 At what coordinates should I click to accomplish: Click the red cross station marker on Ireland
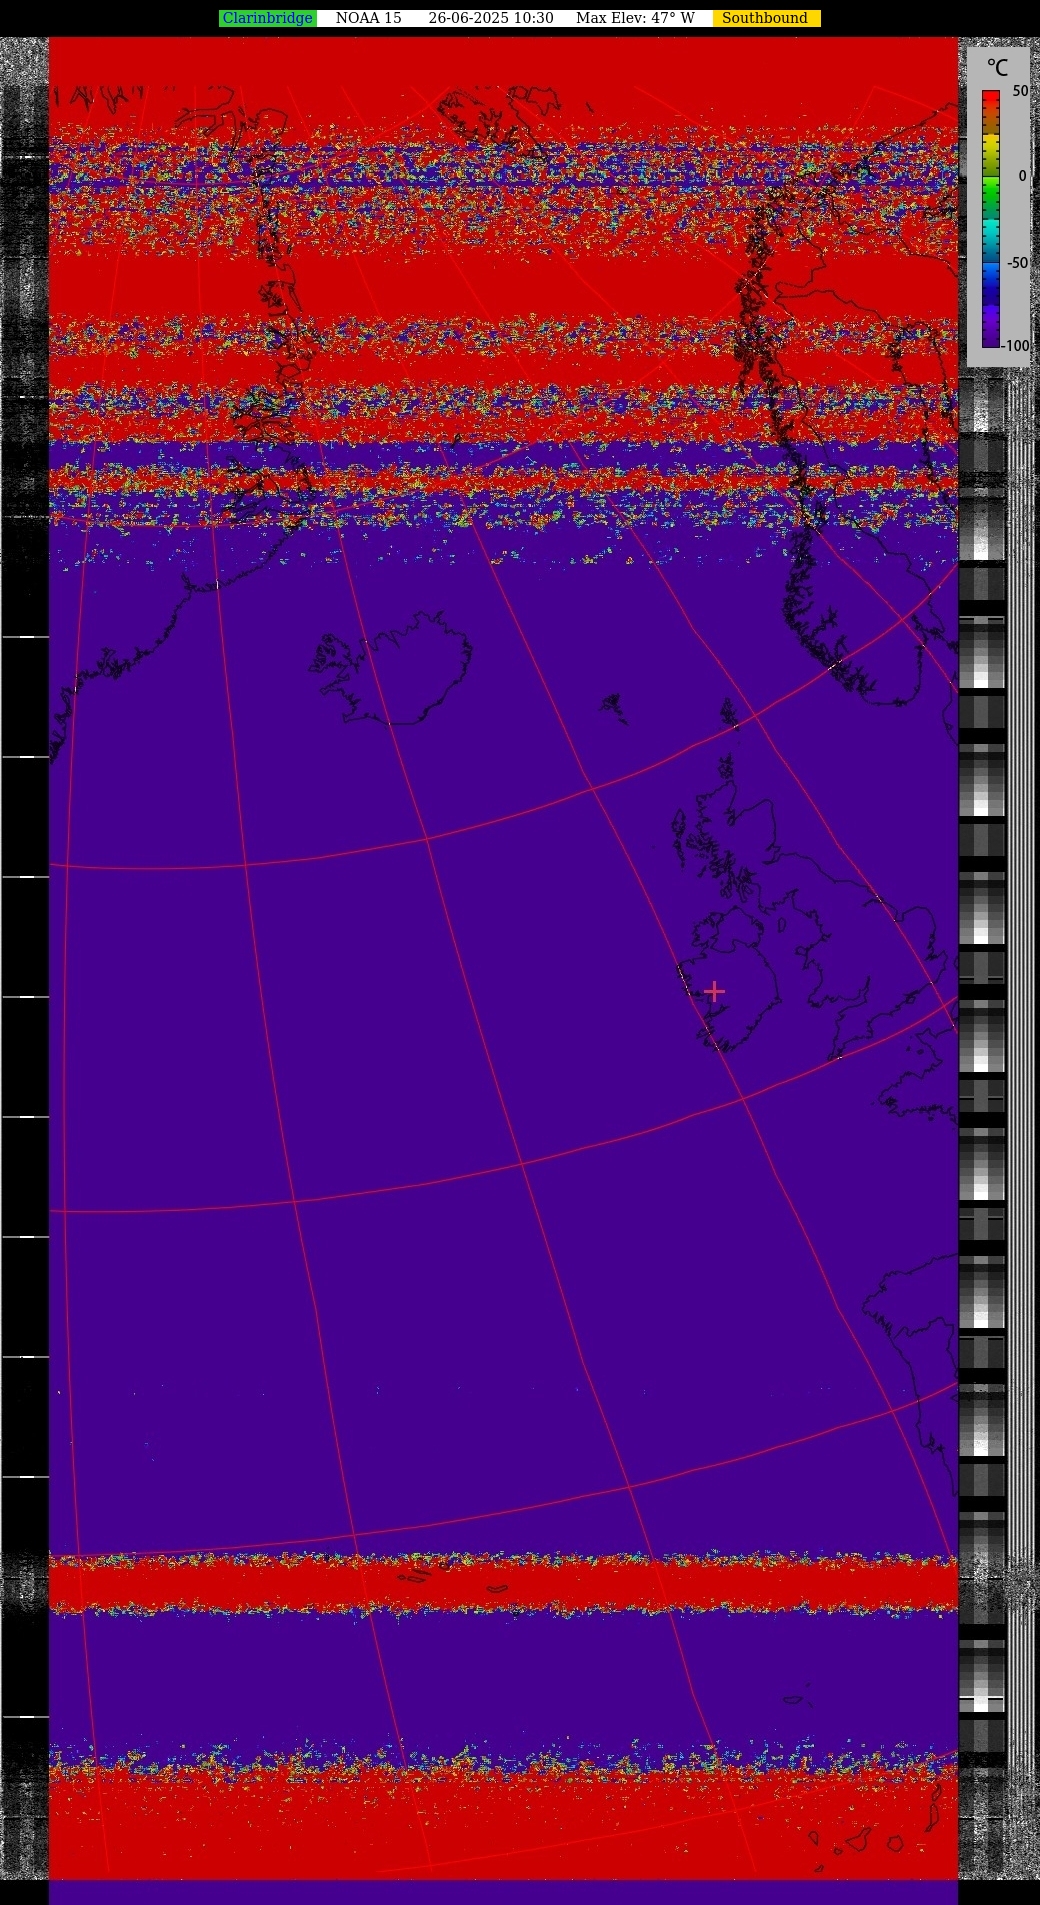[714, 991]
